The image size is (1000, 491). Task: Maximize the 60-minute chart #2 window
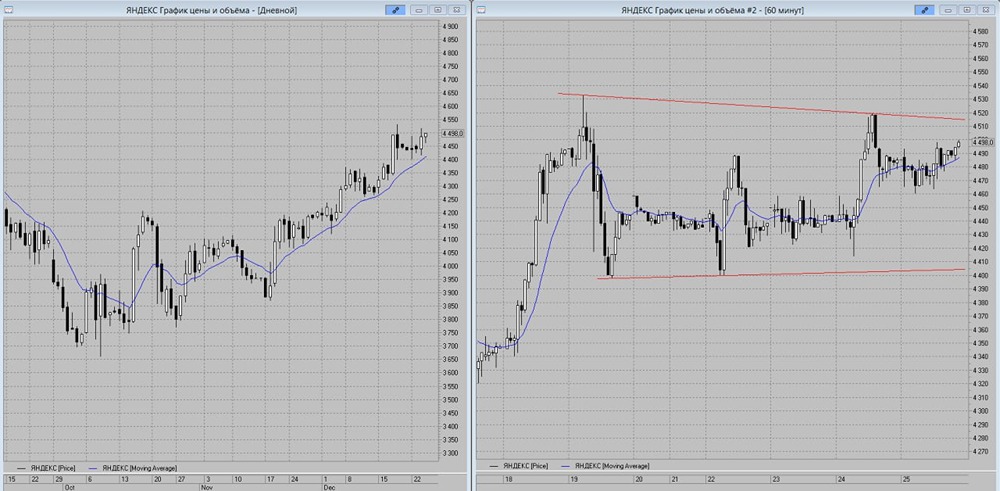tap(967, 10)
